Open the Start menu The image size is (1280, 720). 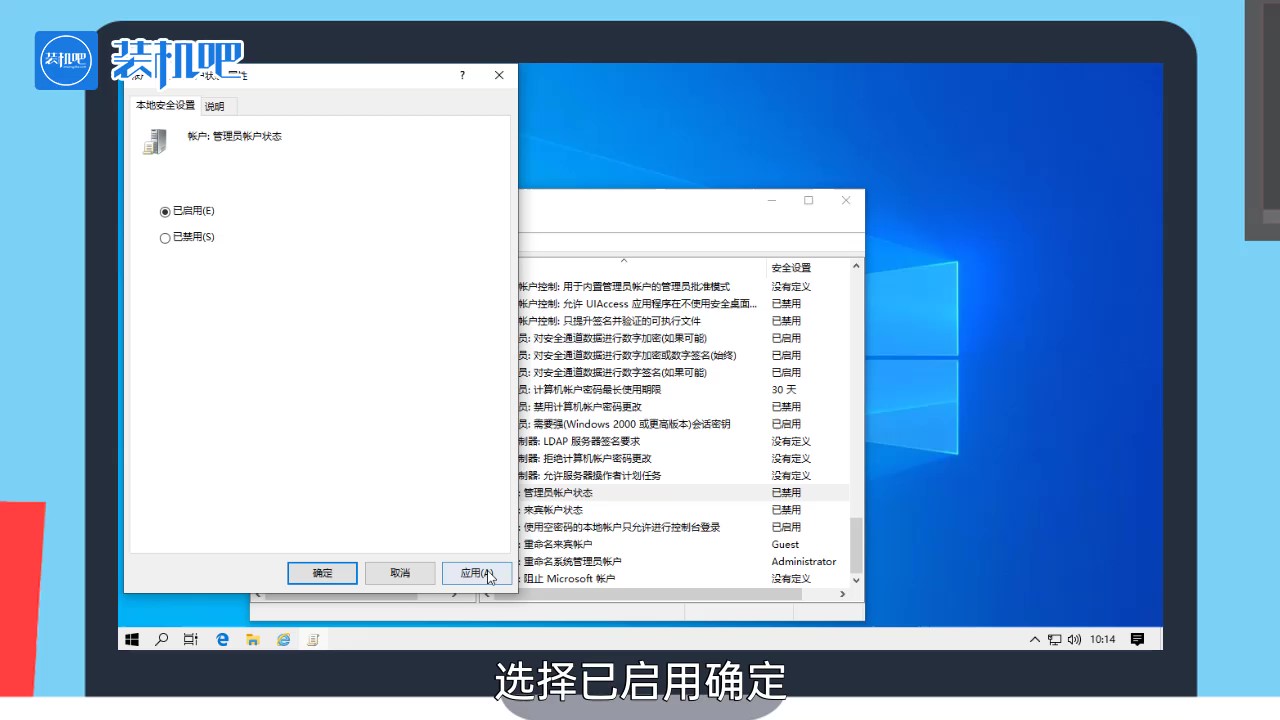[131, 639]
